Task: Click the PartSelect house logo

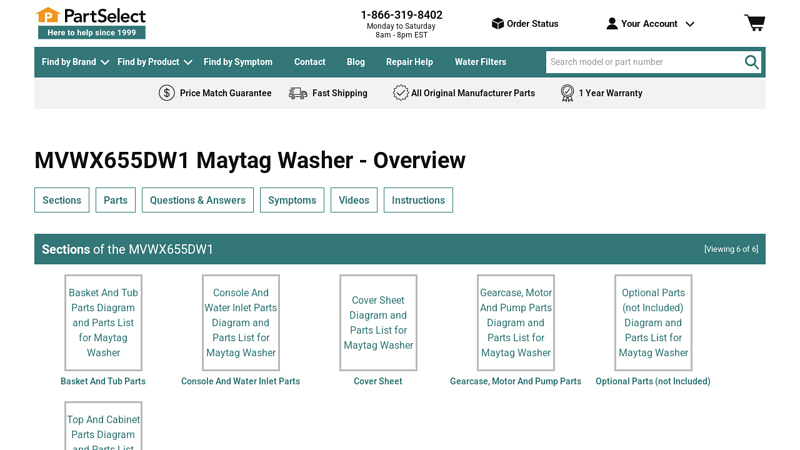Action: pos(48,15)
